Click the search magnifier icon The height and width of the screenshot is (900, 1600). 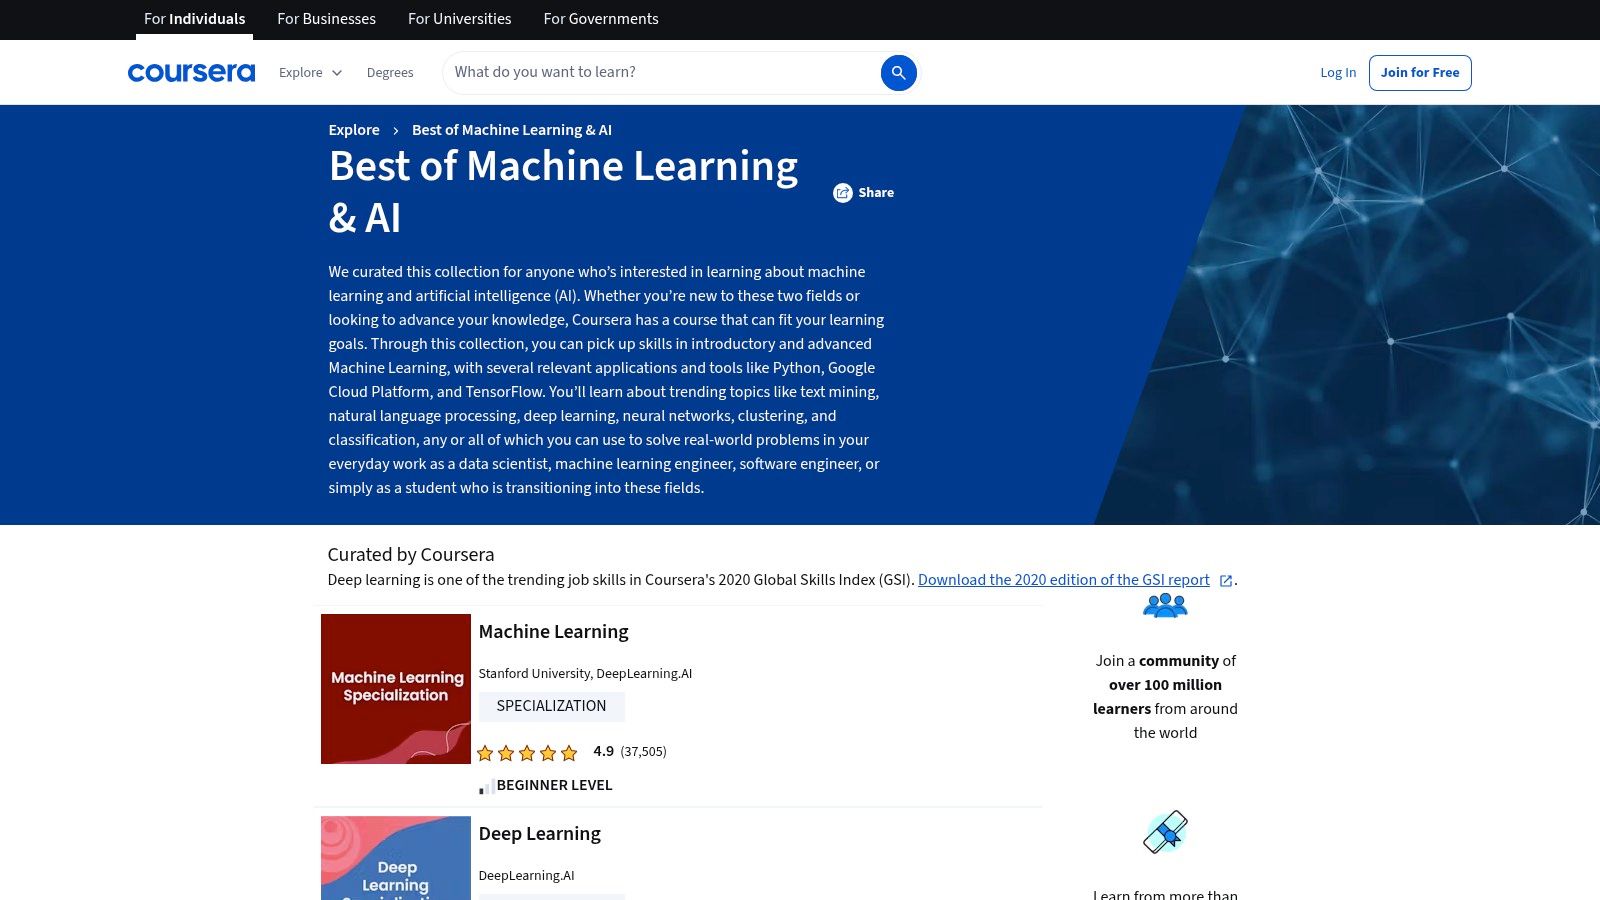[x=898, y=72]
